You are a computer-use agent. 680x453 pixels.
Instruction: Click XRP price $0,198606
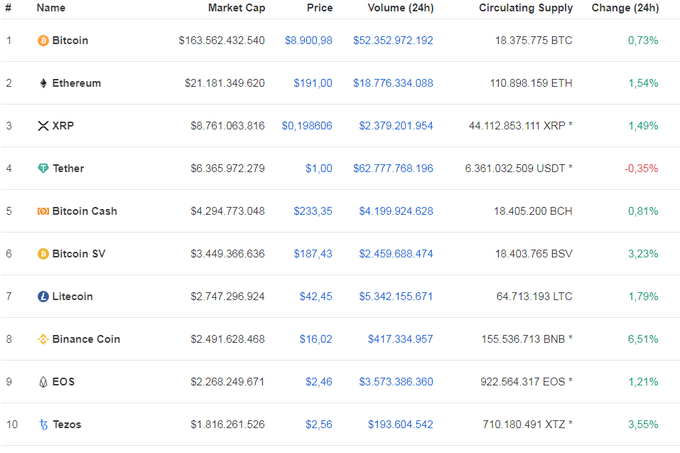click(x=307, y=126)
